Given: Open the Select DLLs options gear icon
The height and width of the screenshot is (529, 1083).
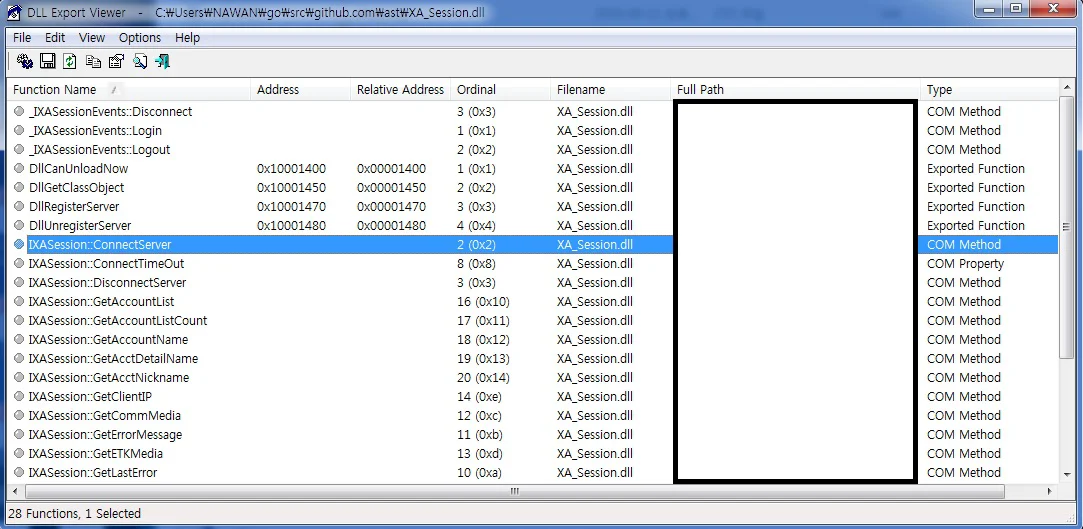Looking at the screenshot, I should click(x=25, y=61).
